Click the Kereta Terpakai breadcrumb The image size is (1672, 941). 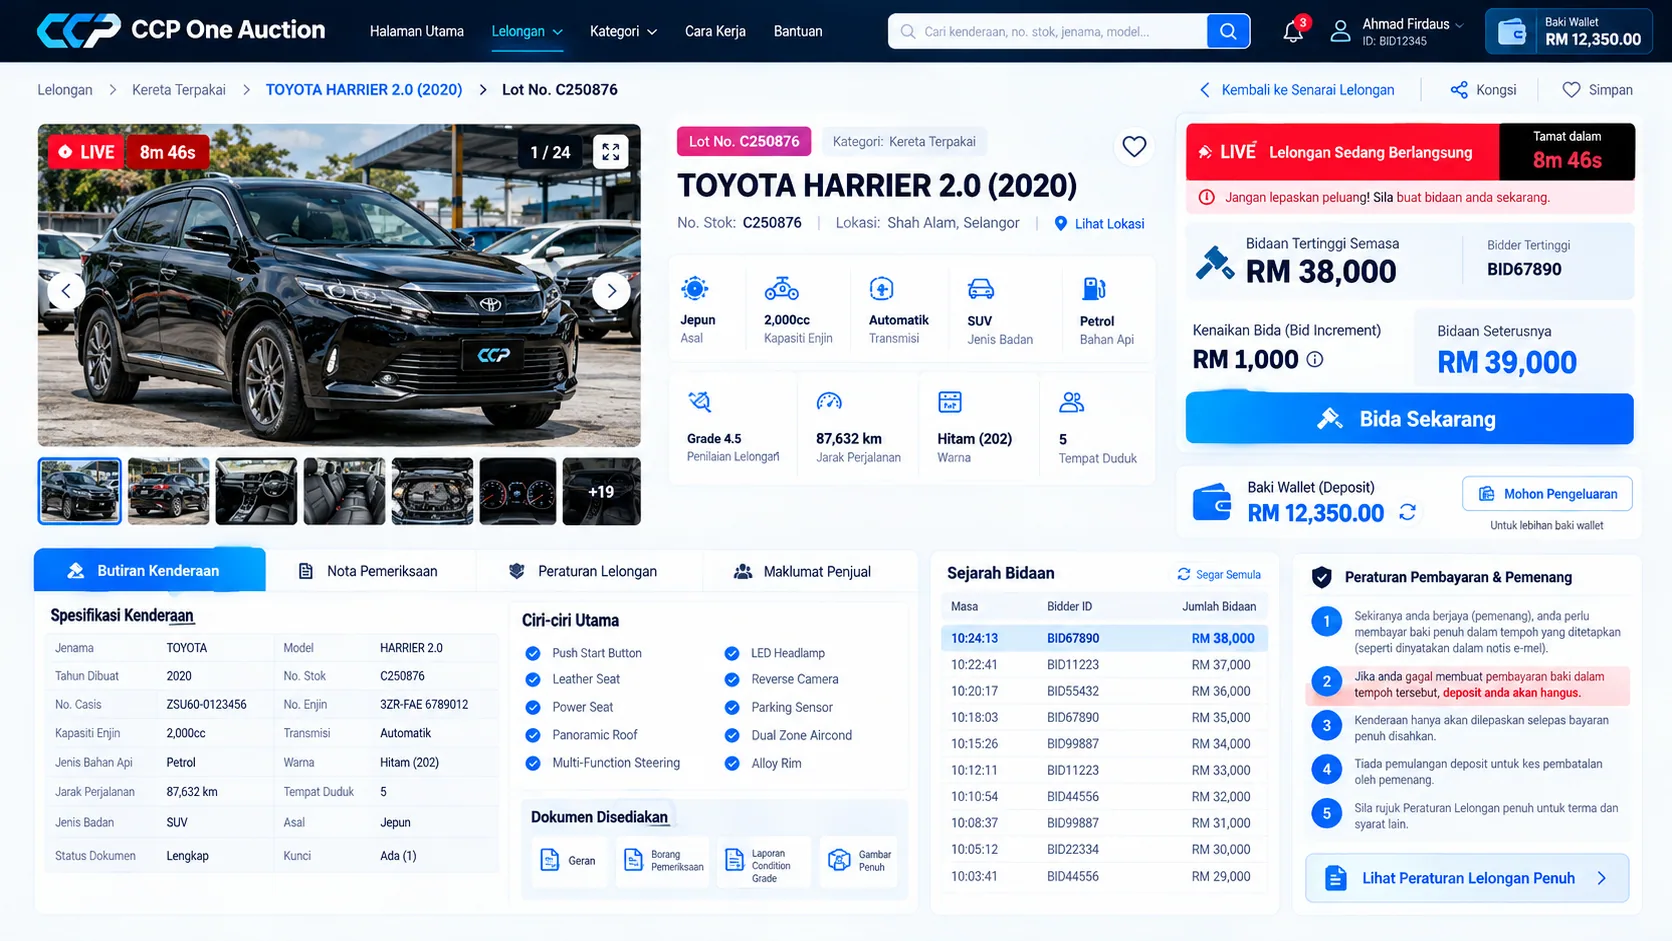(x=179, y=90)
